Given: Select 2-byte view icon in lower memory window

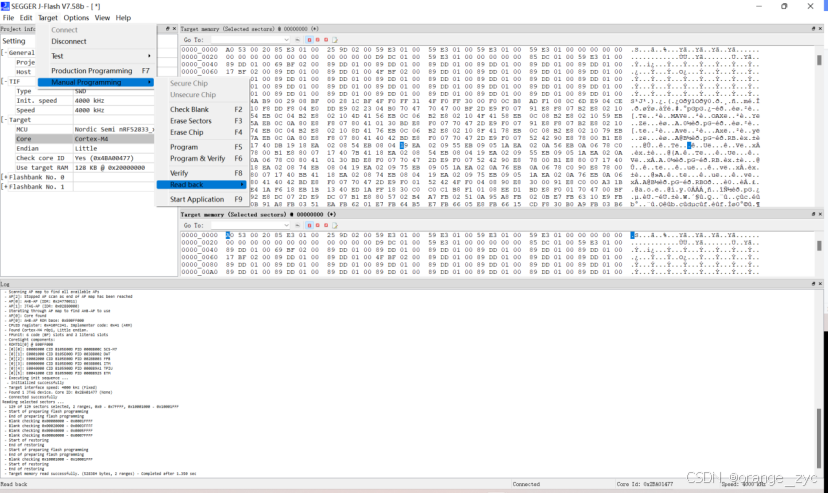Looking at the screenshot, I should (x=318, y=225).
